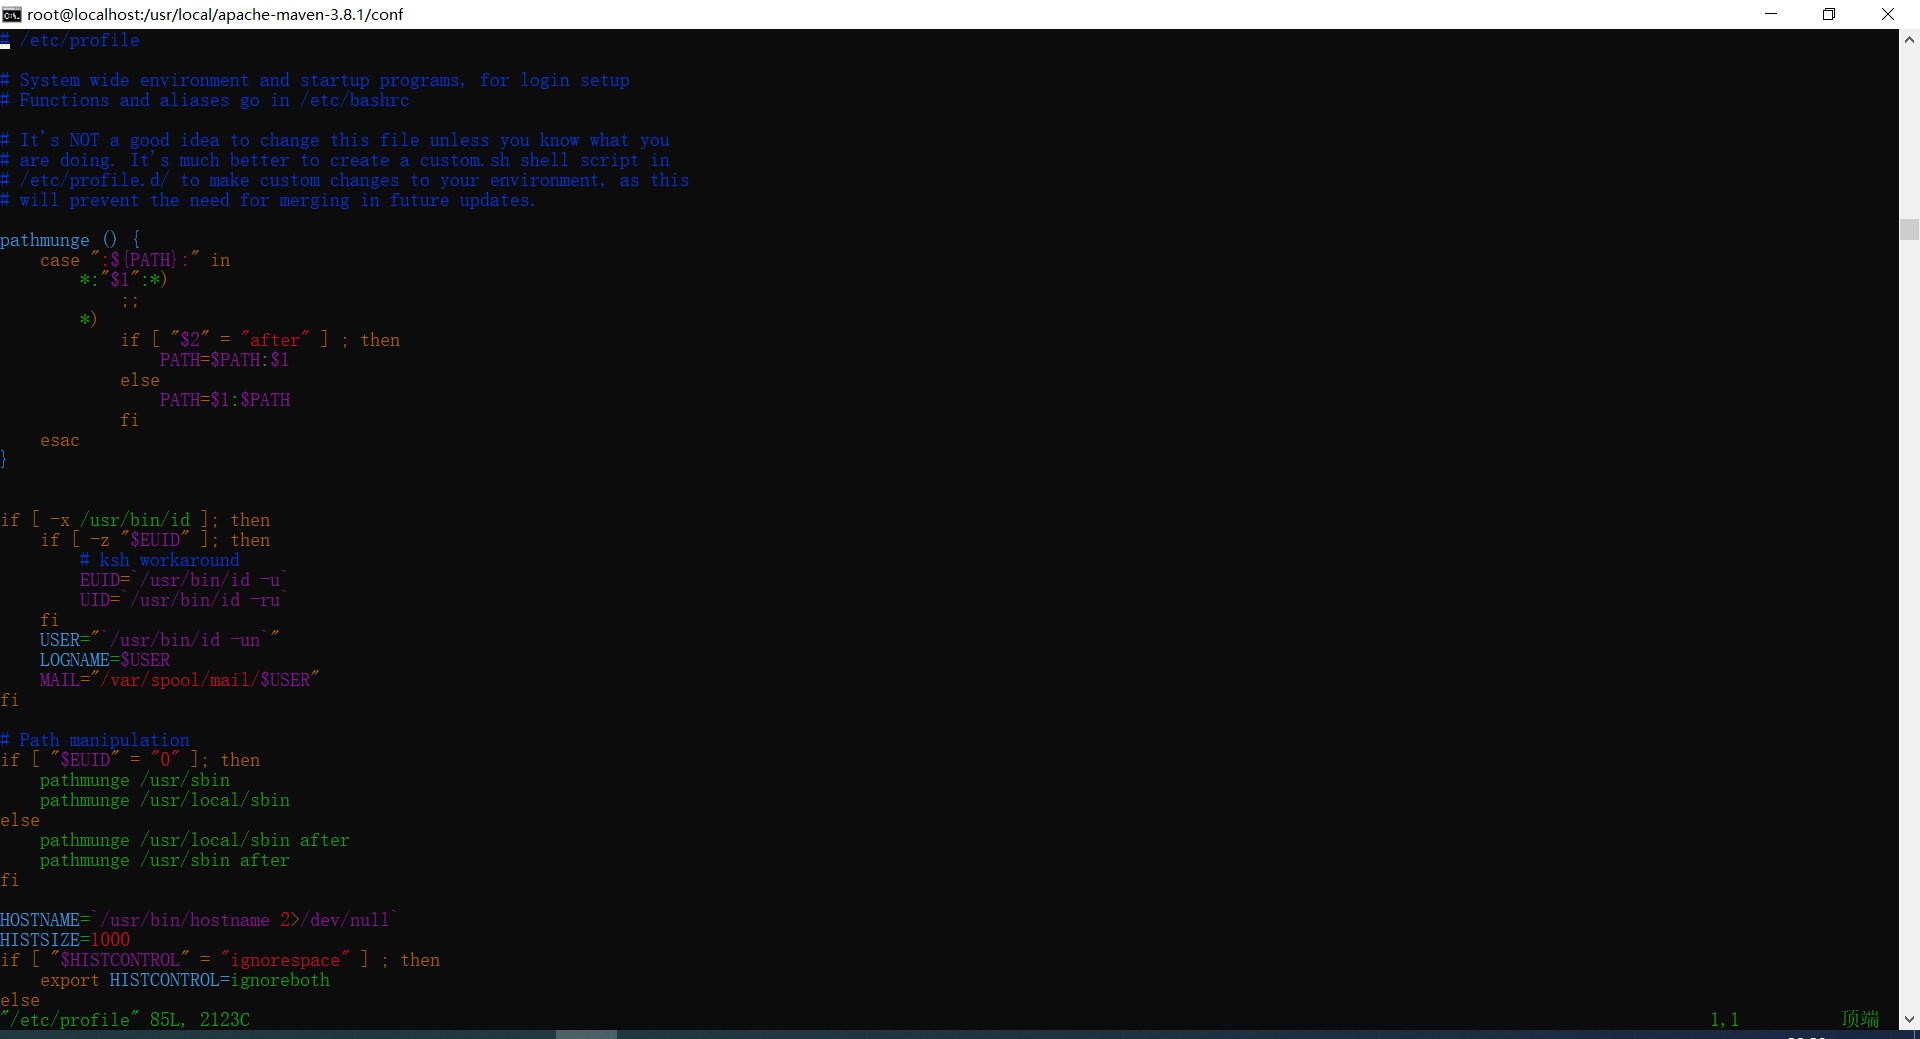
Task: Click the 'HOSTNAME=`/usr/bin/hostname 2>/dev/null`' line
Action: [199, 920]
